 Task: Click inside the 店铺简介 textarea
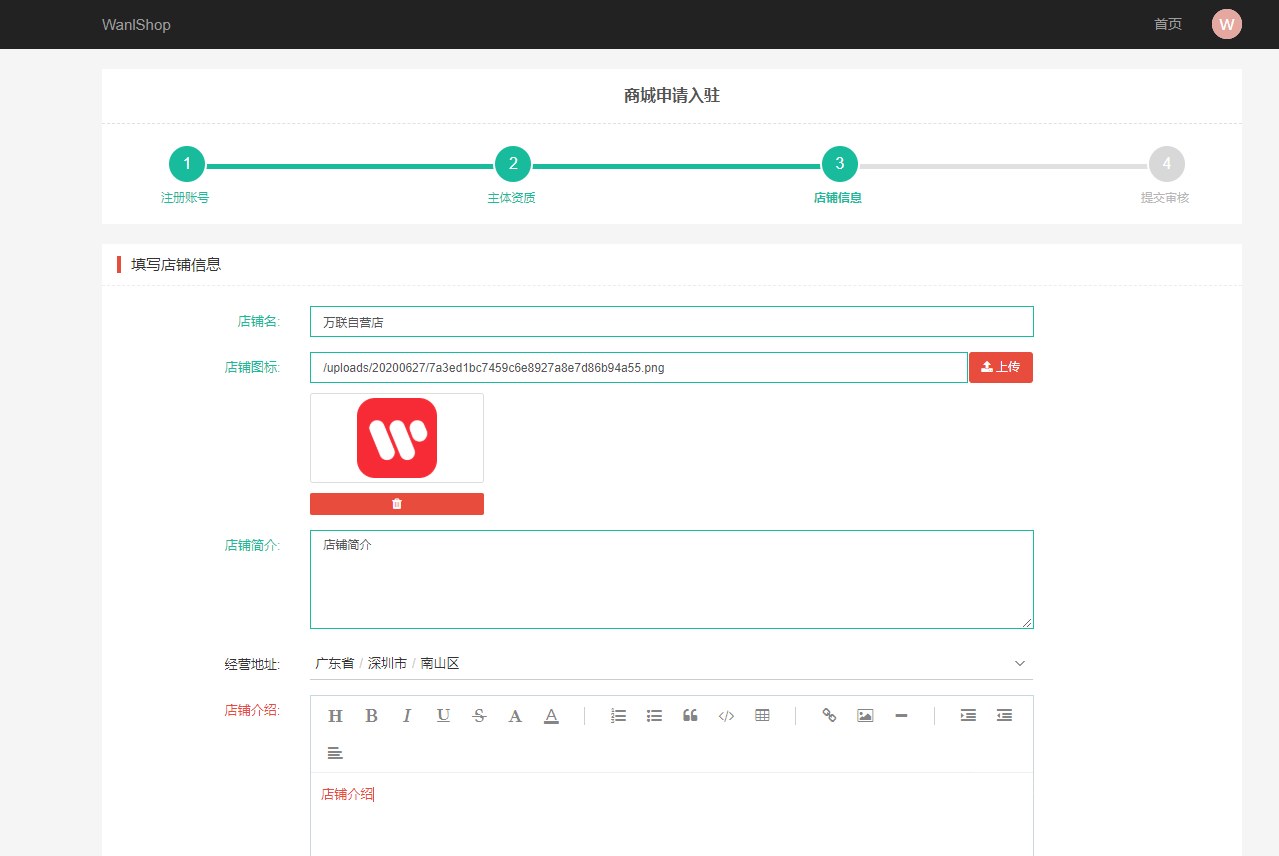671,579
